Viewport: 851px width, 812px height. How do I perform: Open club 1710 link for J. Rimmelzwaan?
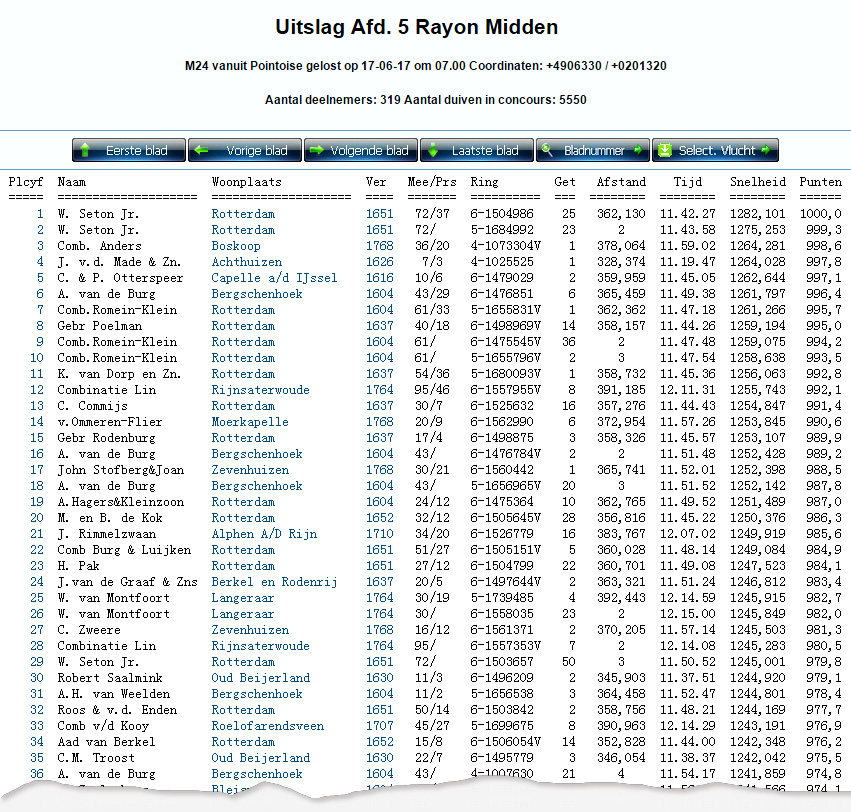379,534
